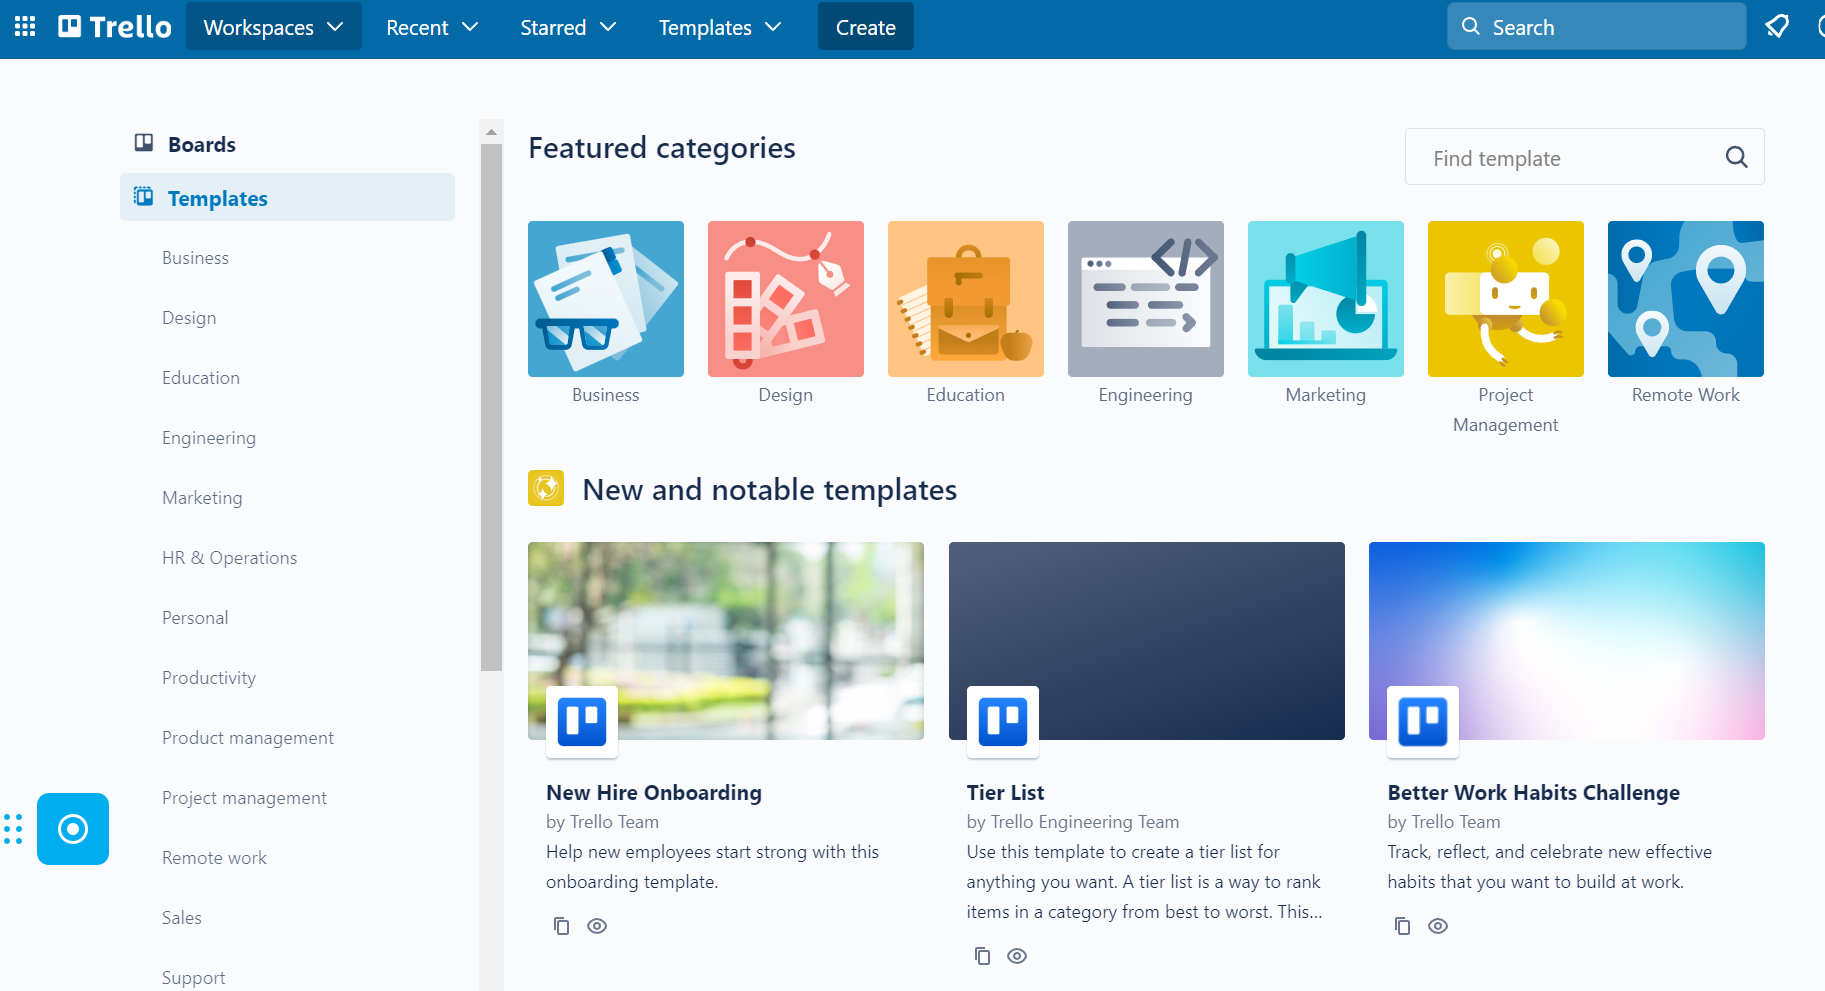Open the Marketing category tile

[1326, 299]
